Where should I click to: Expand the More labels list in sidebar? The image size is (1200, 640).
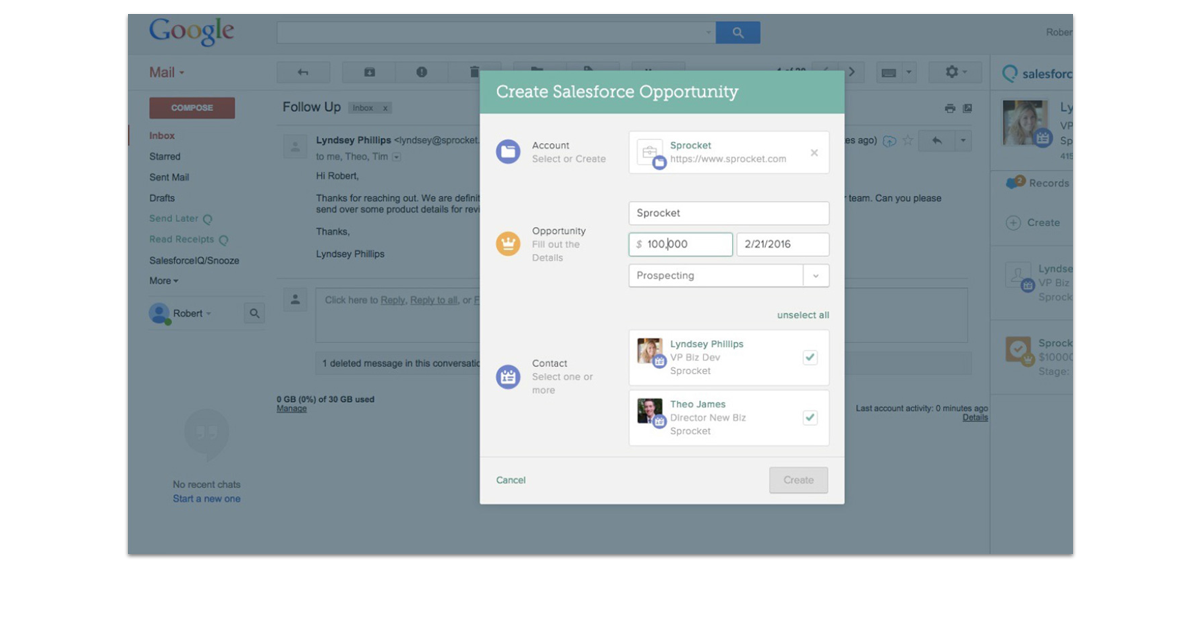[164, 281]
